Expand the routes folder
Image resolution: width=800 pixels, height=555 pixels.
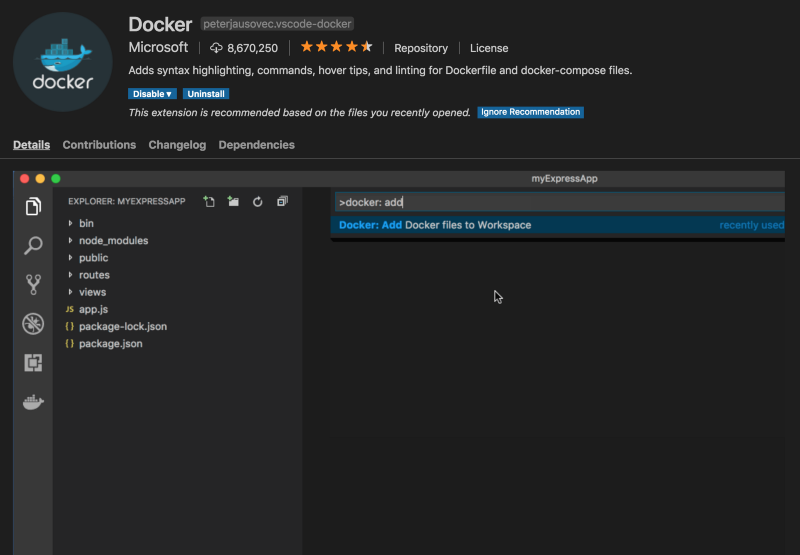pyautogui.click(x=94, y=275)
